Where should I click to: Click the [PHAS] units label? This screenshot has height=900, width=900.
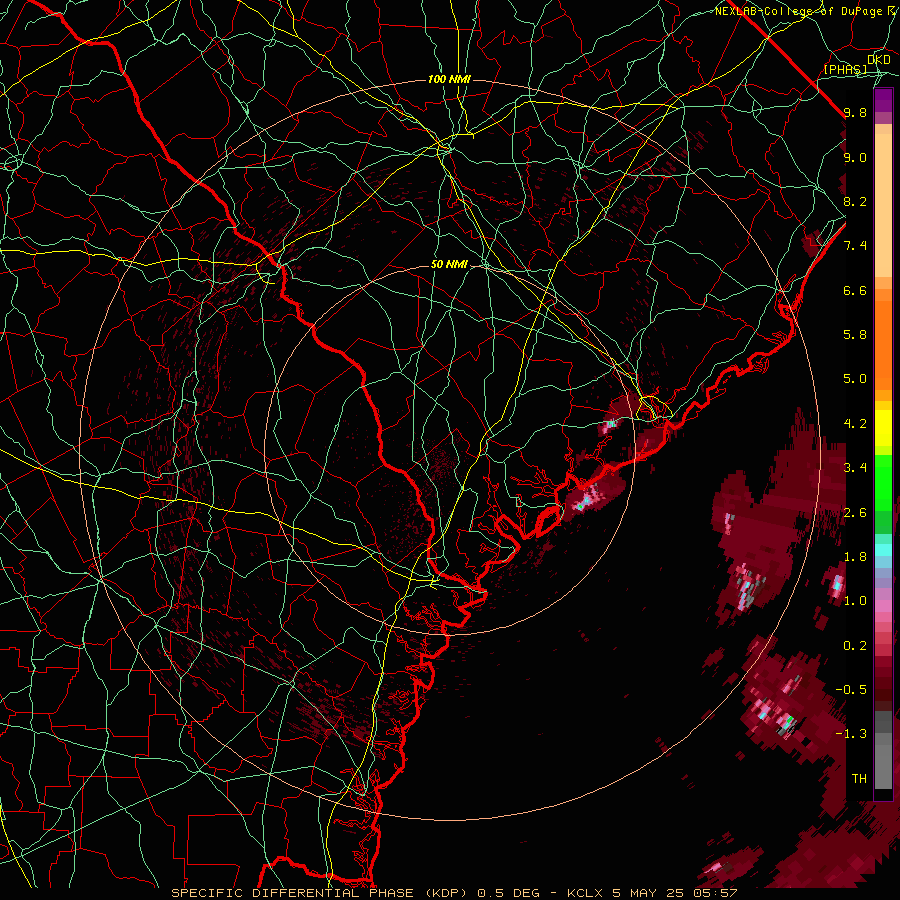pyautogui.click(x=845, y=70)
